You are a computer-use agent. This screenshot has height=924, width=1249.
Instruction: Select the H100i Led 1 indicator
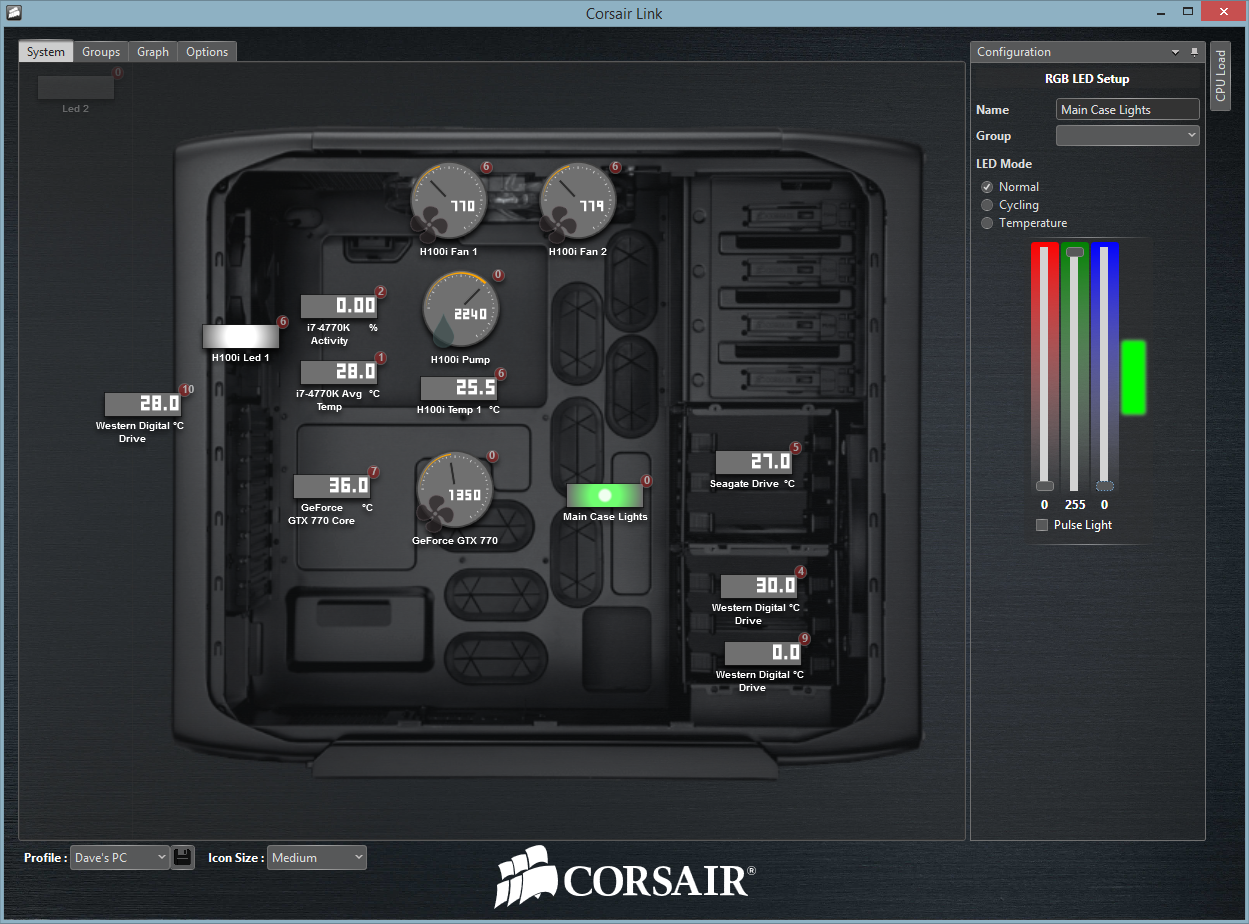(x=240, y=336)
